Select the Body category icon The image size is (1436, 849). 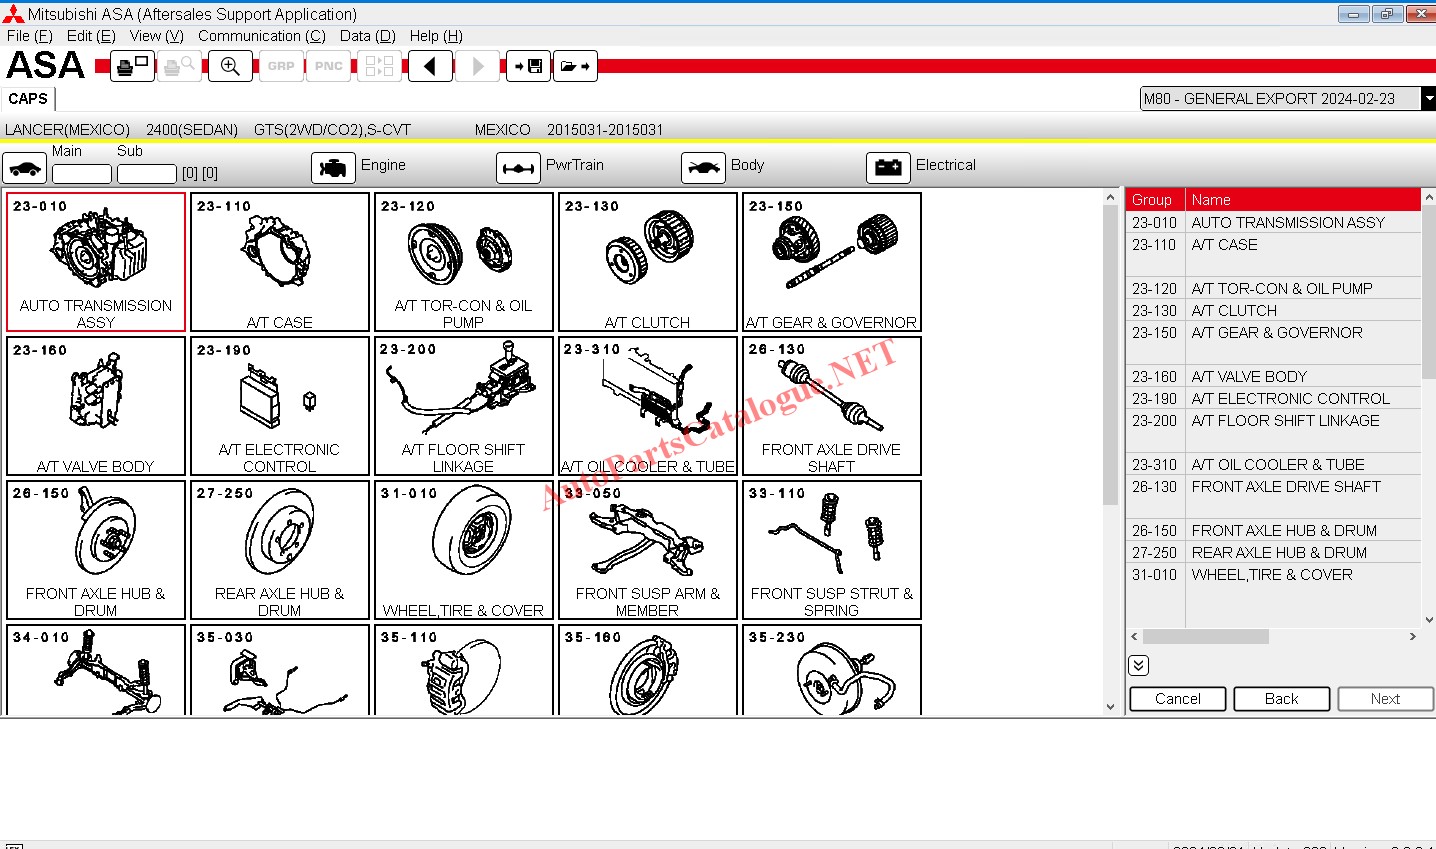click(703, 168)
